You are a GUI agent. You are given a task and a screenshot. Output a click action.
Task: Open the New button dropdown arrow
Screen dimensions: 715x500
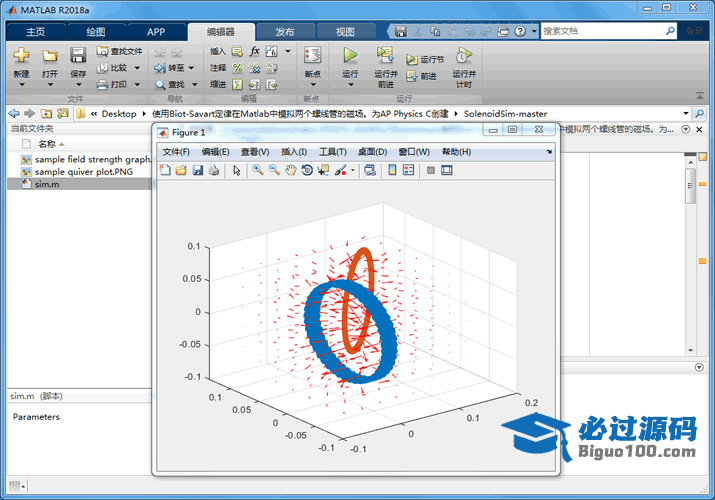tap(21, 84)
